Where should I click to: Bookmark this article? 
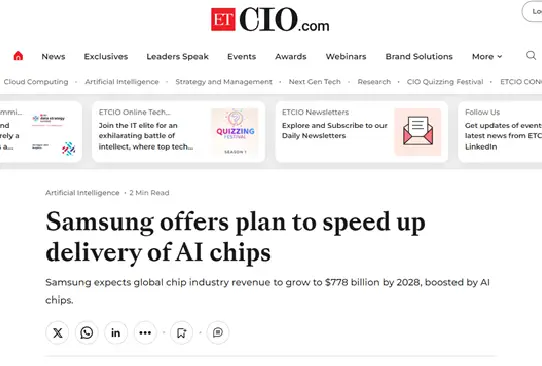(x=181, y=333)
